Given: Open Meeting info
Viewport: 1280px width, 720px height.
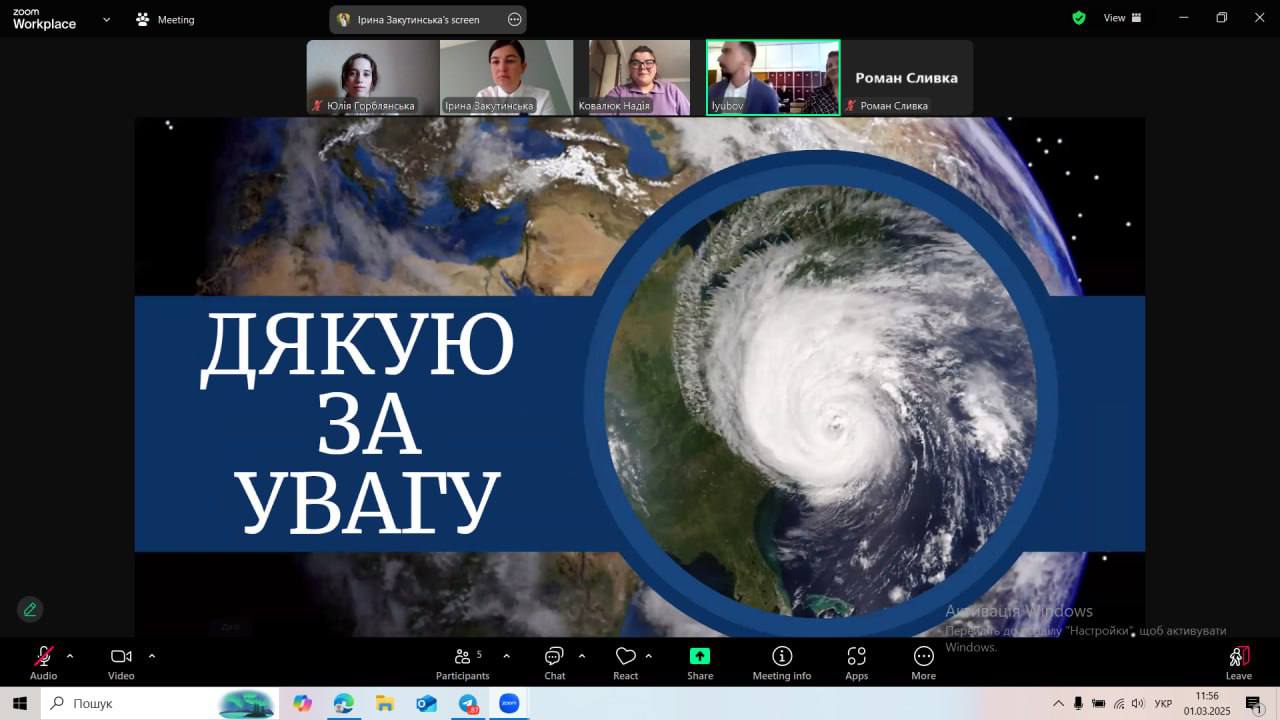Looking at the screenshot, I should [782, 663].
